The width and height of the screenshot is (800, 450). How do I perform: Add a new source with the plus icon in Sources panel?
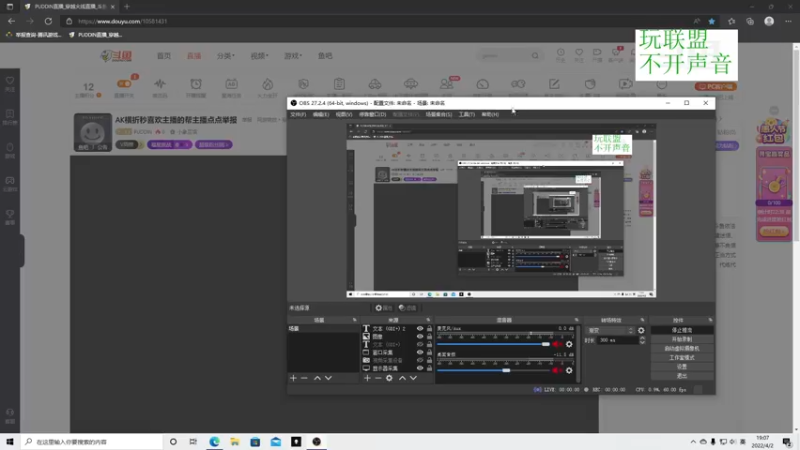(367, 378)
